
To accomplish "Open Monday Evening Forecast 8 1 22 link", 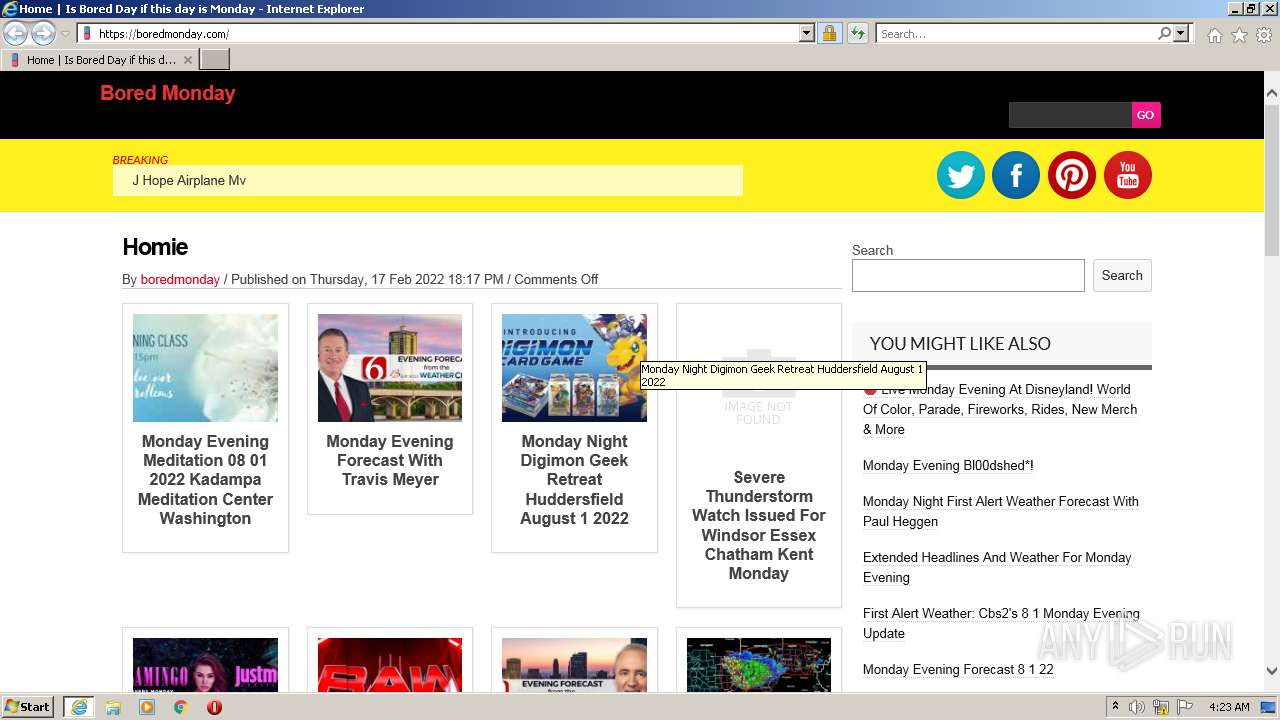I will point(958,669).
